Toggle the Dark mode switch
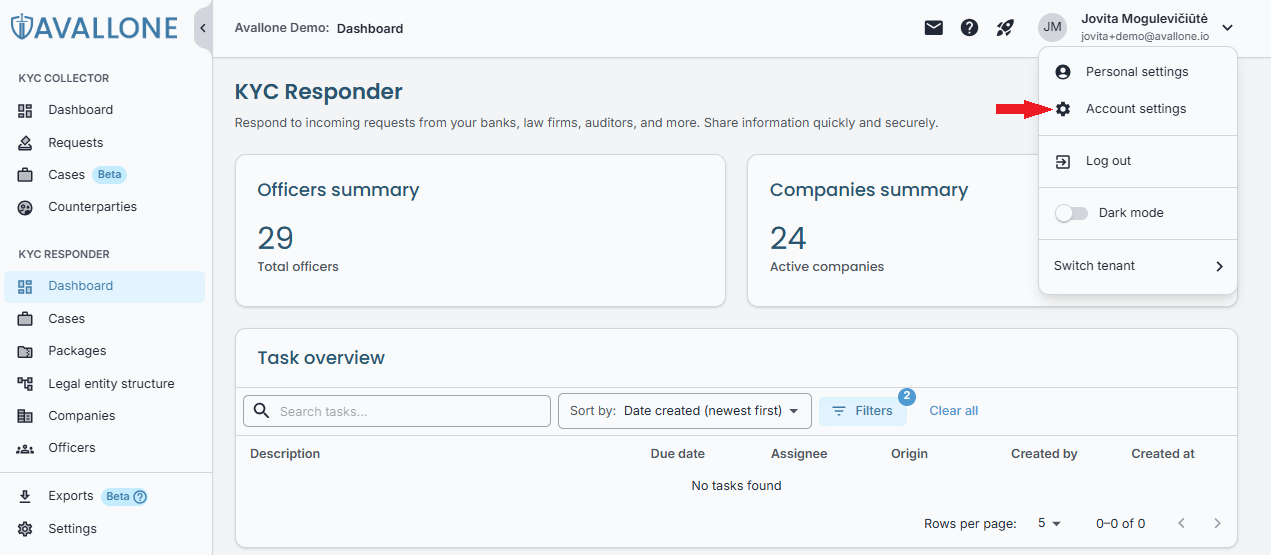1271x555 pixels. 1071,213
